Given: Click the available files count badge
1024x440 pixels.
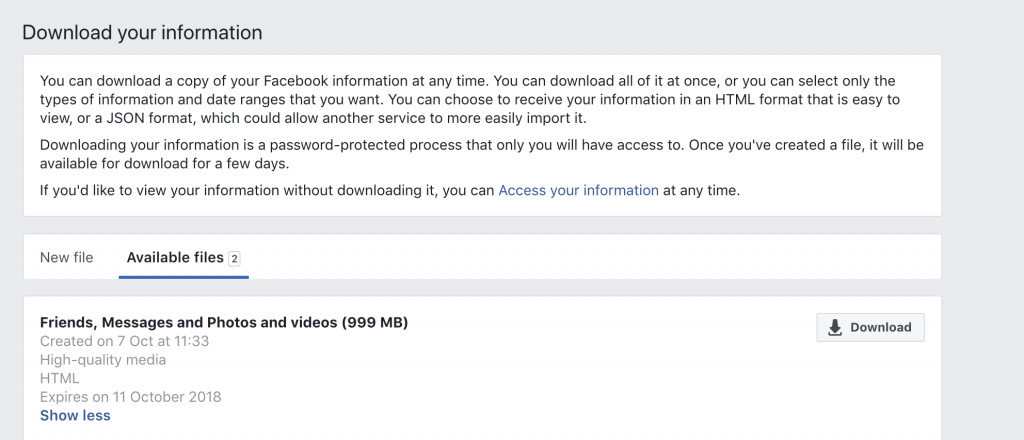Looking at the screenshot, I should click(x=234, y=259).
